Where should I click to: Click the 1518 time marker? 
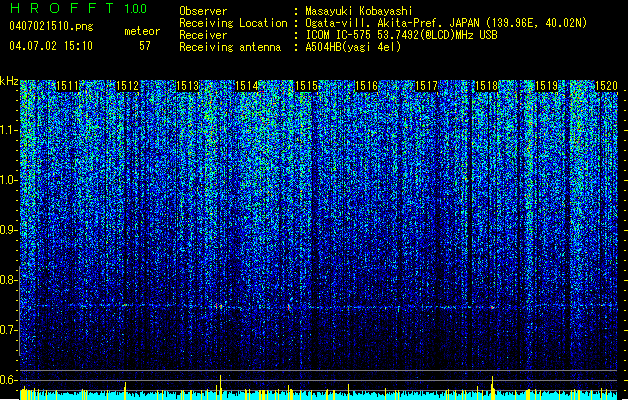pyautogui.click(x=486, y=86)
